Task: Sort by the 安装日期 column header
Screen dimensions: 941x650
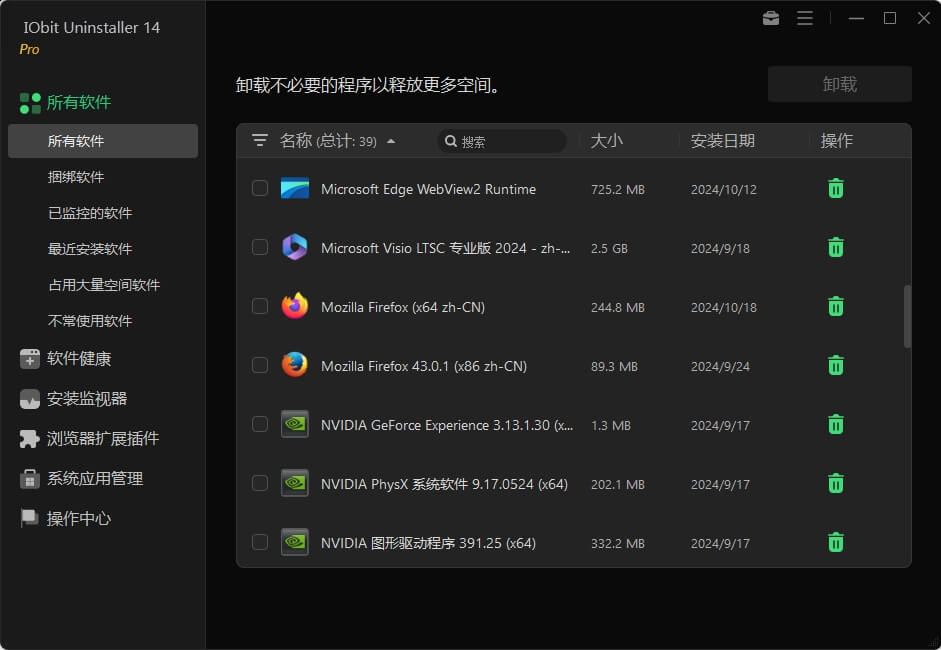Action: click(723, 140)
